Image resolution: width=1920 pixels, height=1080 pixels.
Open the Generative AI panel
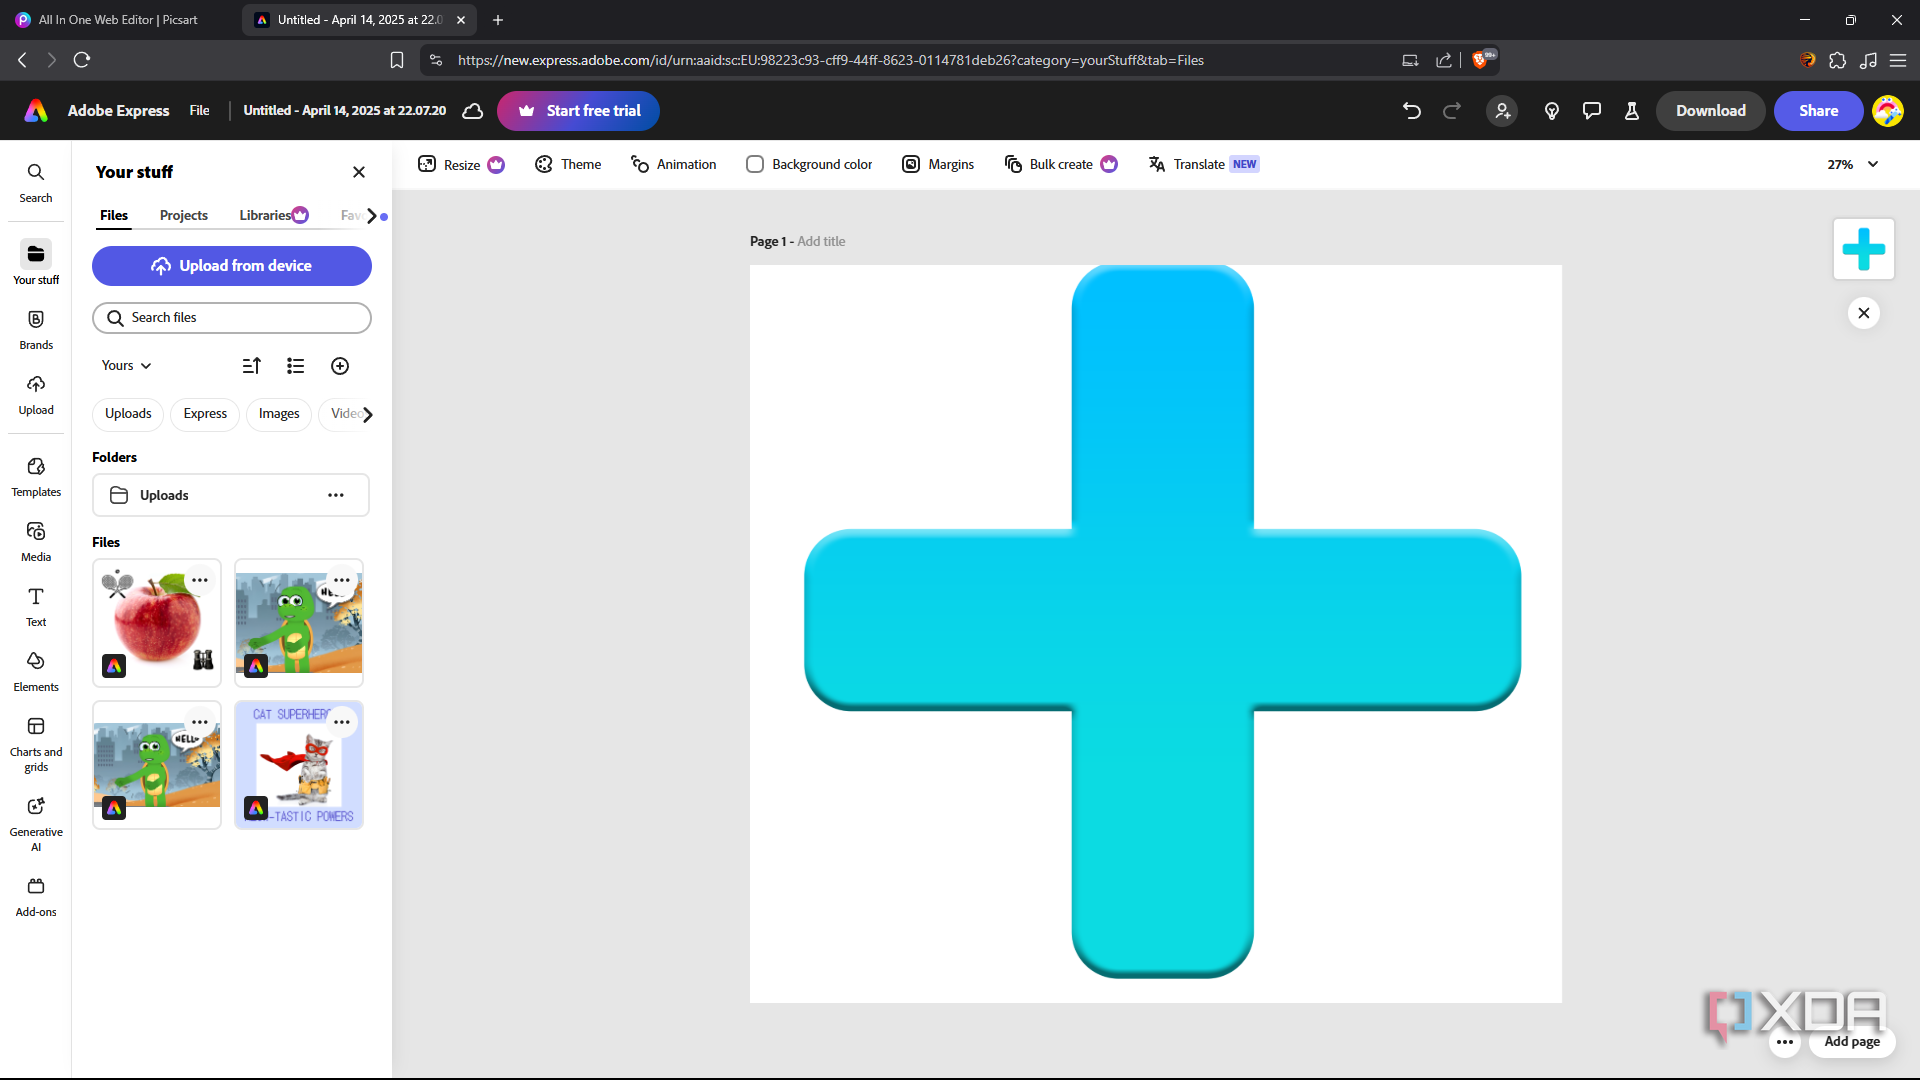[x=36, y=824]
